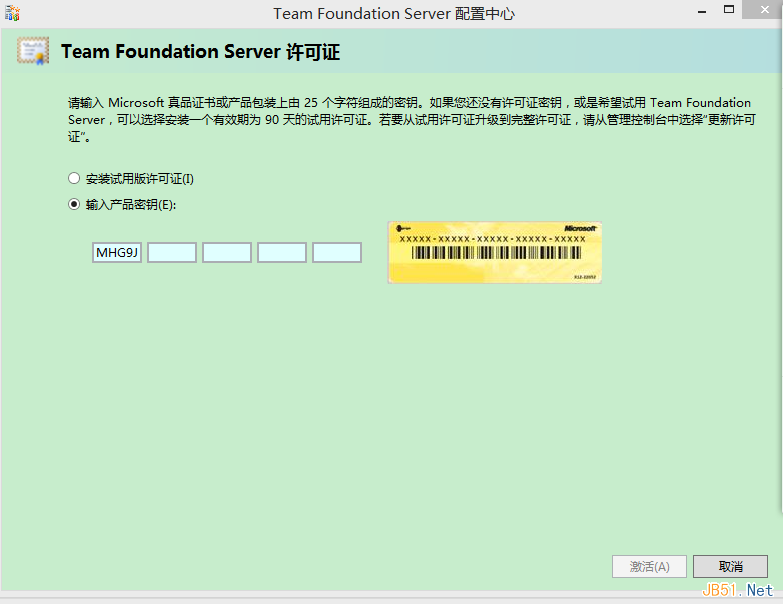Click the 激活(A) activate button
This screenshot has height=604, width=783.
click(x=649, y=567)
